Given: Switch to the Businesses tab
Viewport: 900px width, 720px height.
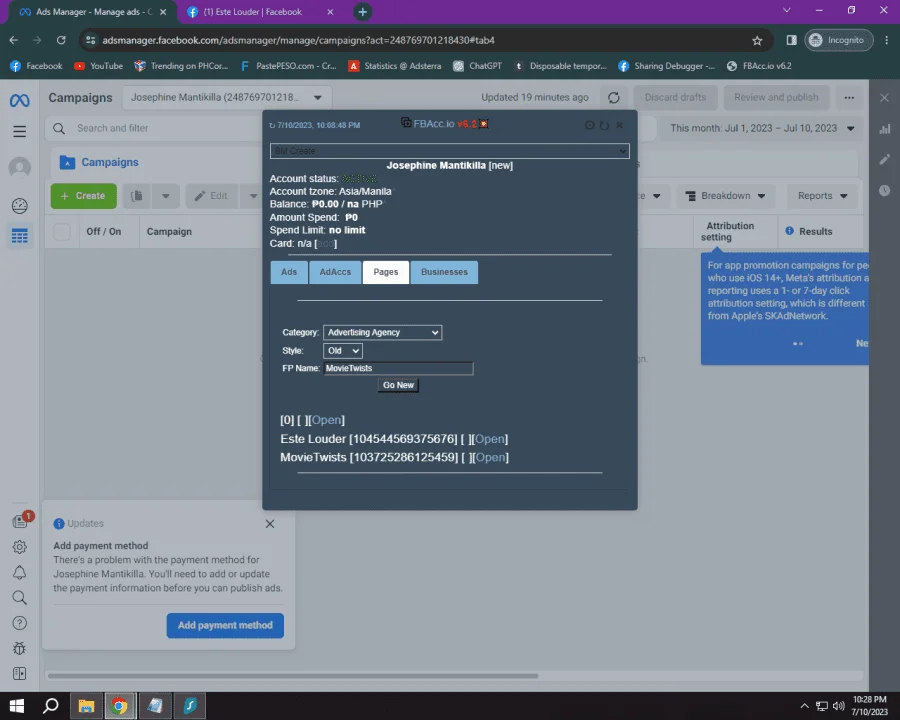Looking at the screenshot, I should coord(444,272).
